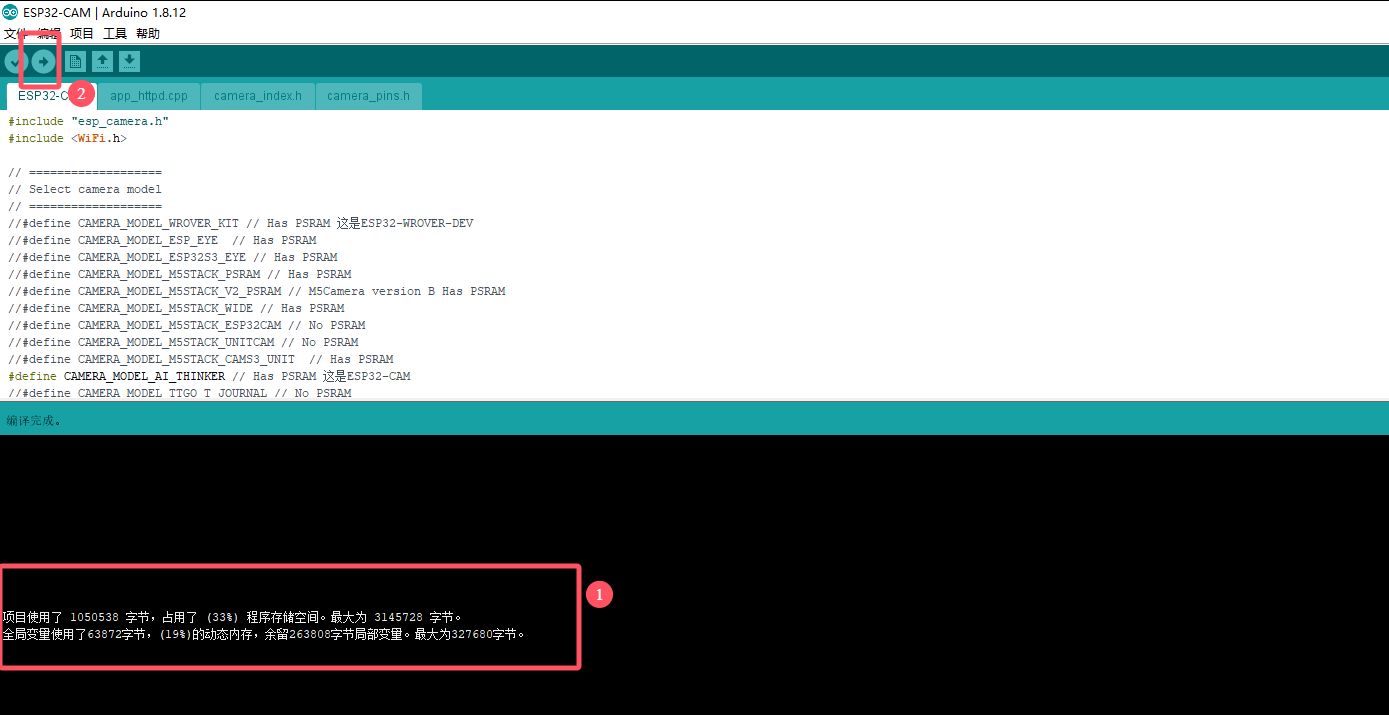The height and width of the screenshot is (715, 1389).
Task: Click the CAMERA_MODEL_ESP32S3_EYE define line
Action: point(173,257)
